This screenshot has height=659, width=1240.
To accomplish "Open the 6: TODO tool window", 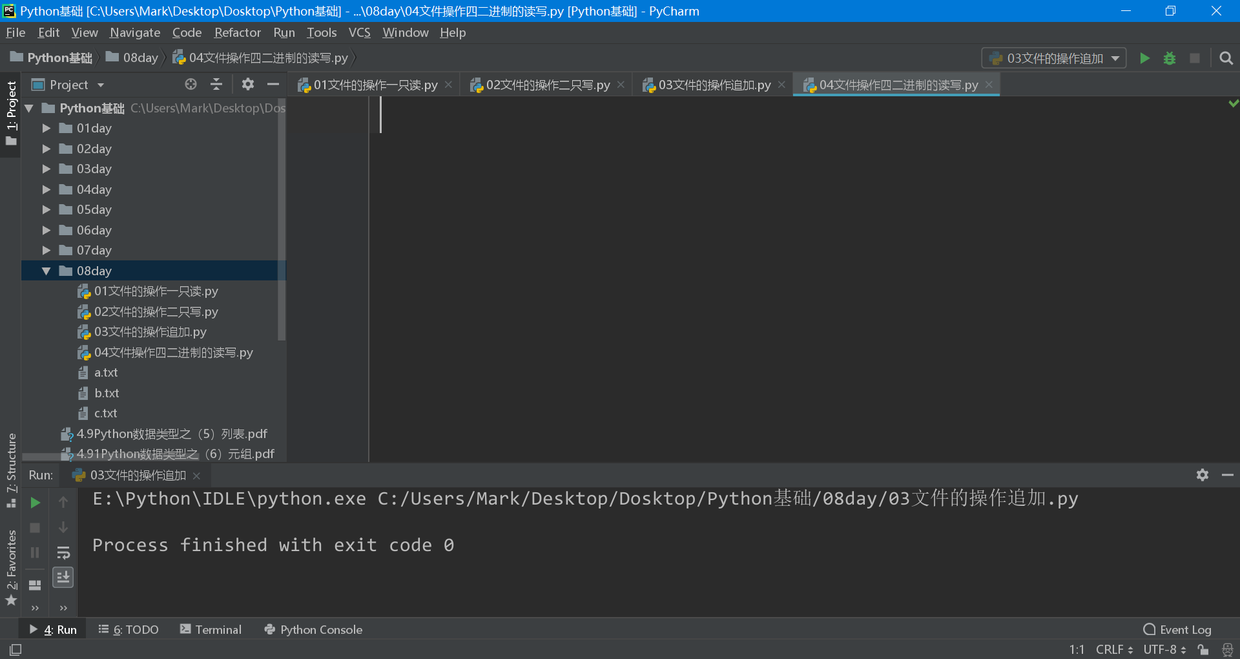I will point(129,630).
